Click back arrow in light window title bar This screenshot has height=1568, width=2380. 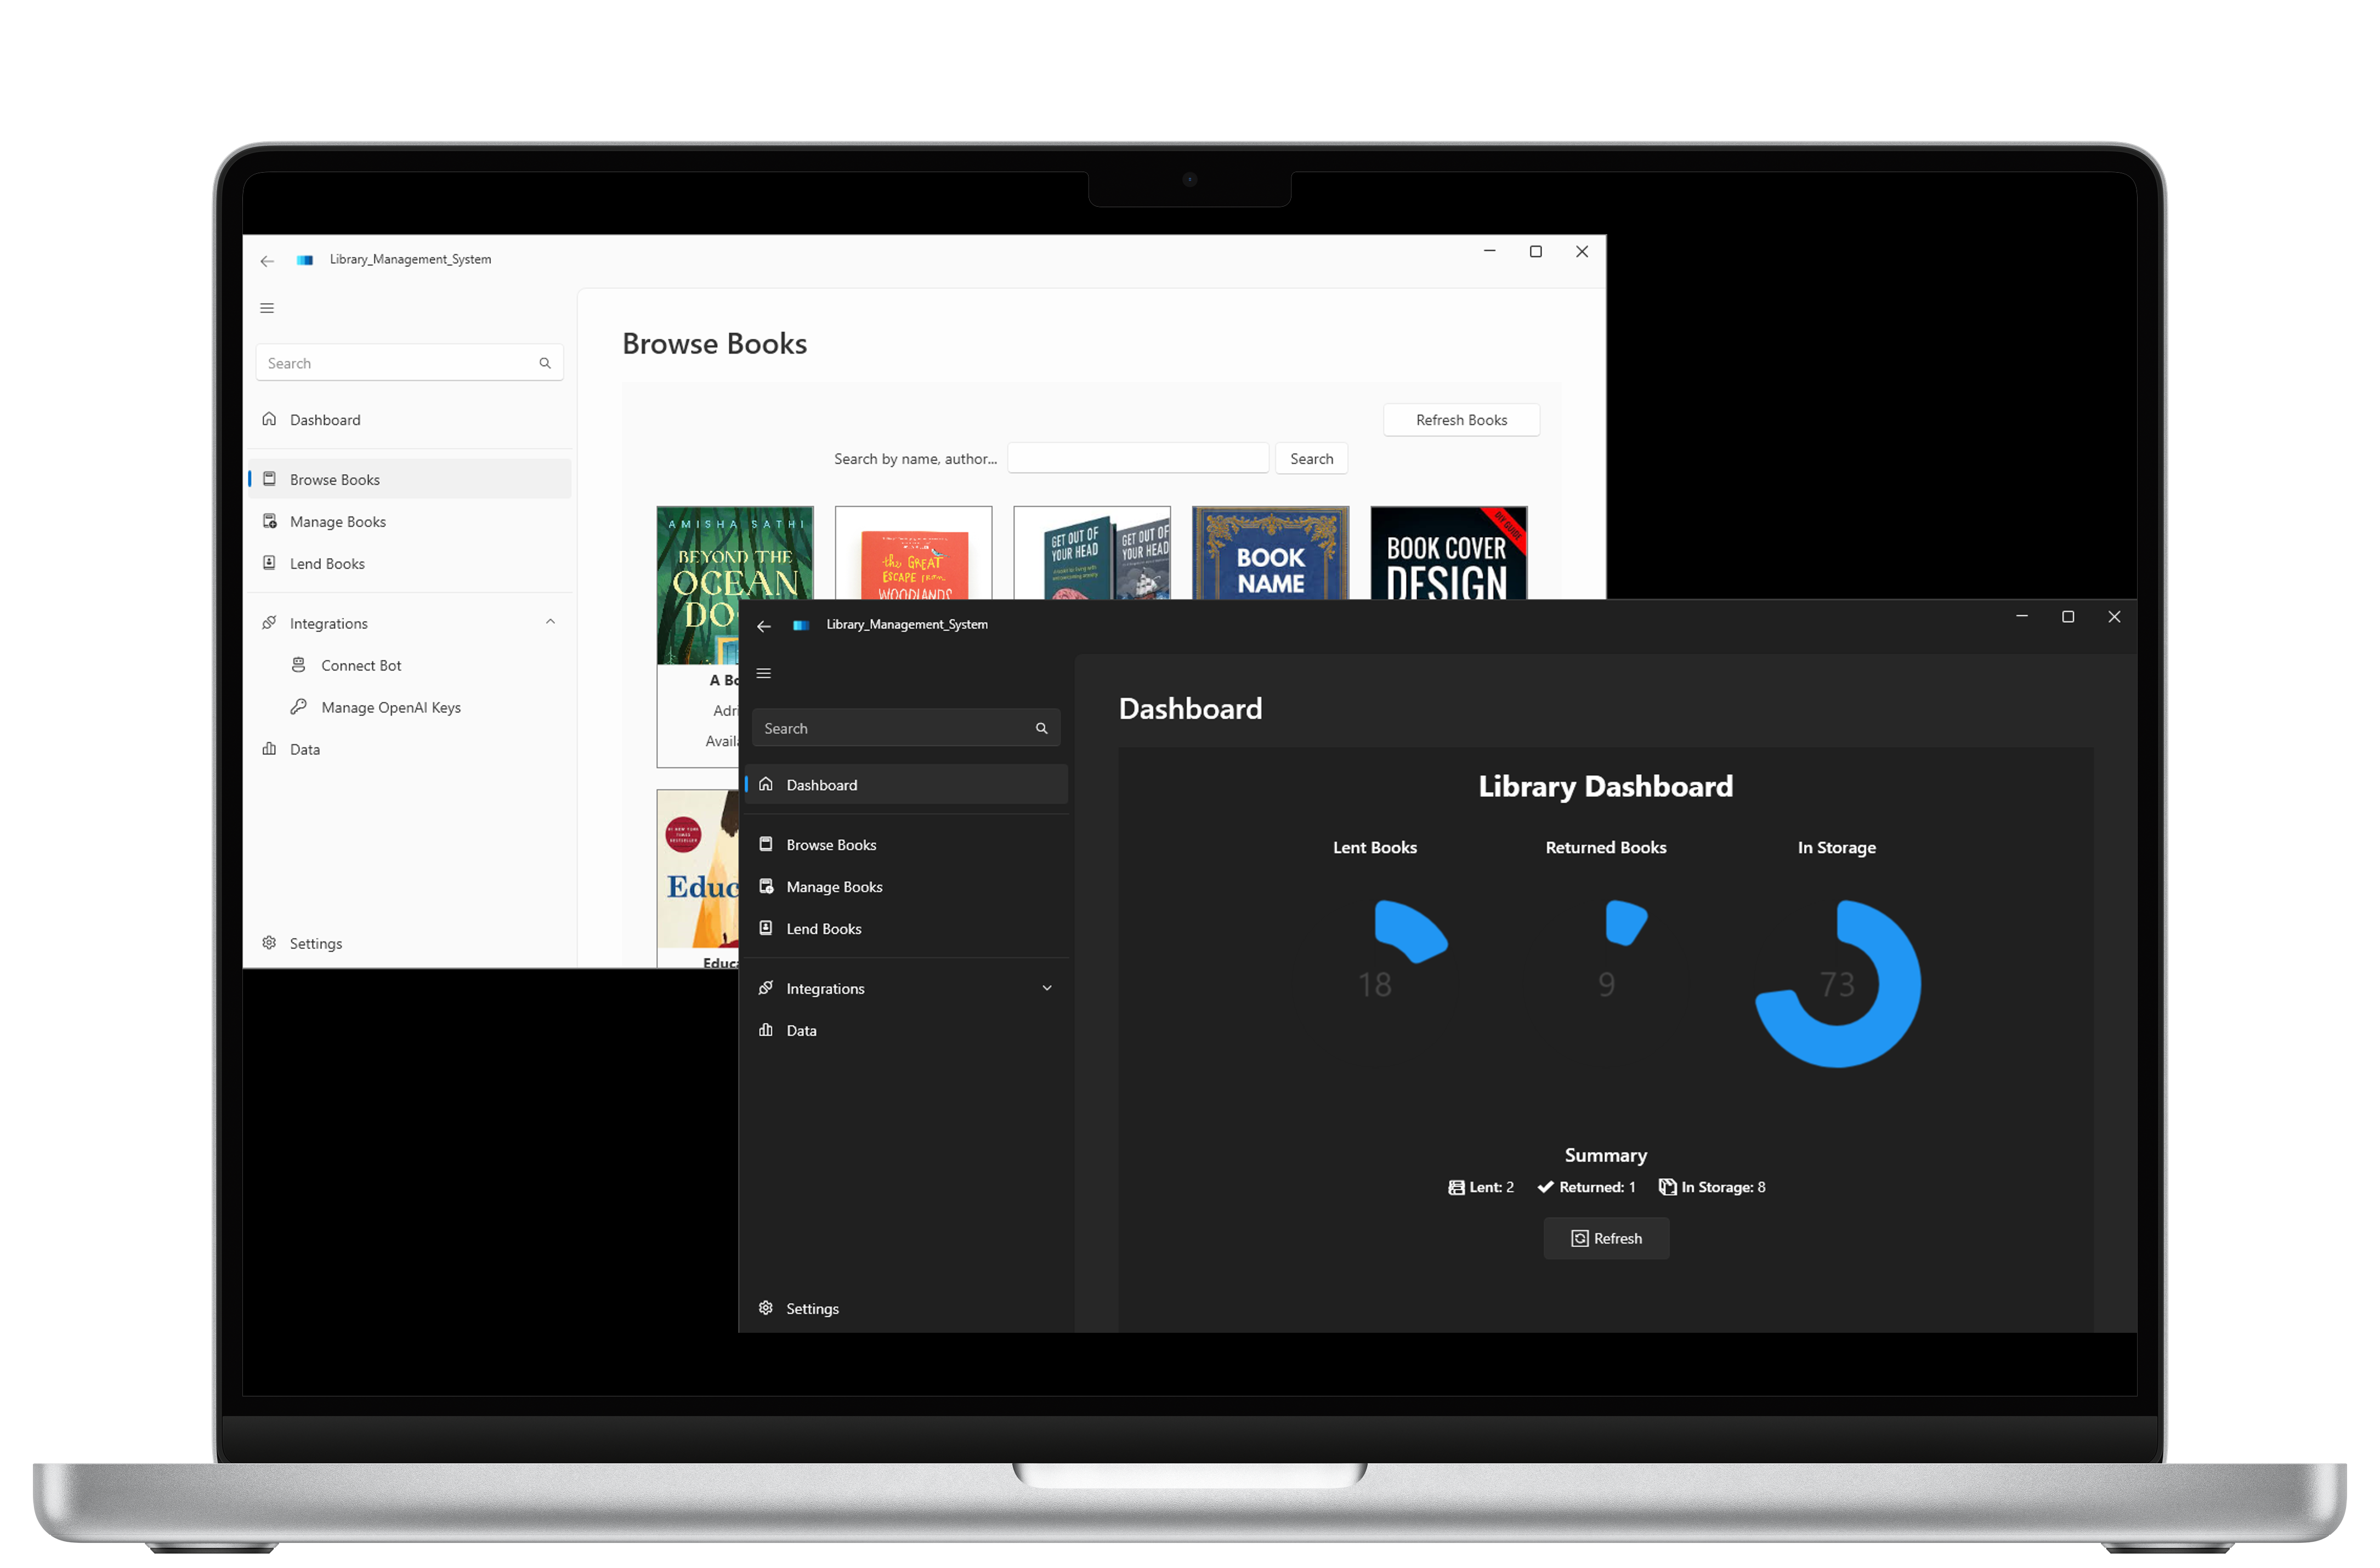pyautogui.click(x=267, y=261)
